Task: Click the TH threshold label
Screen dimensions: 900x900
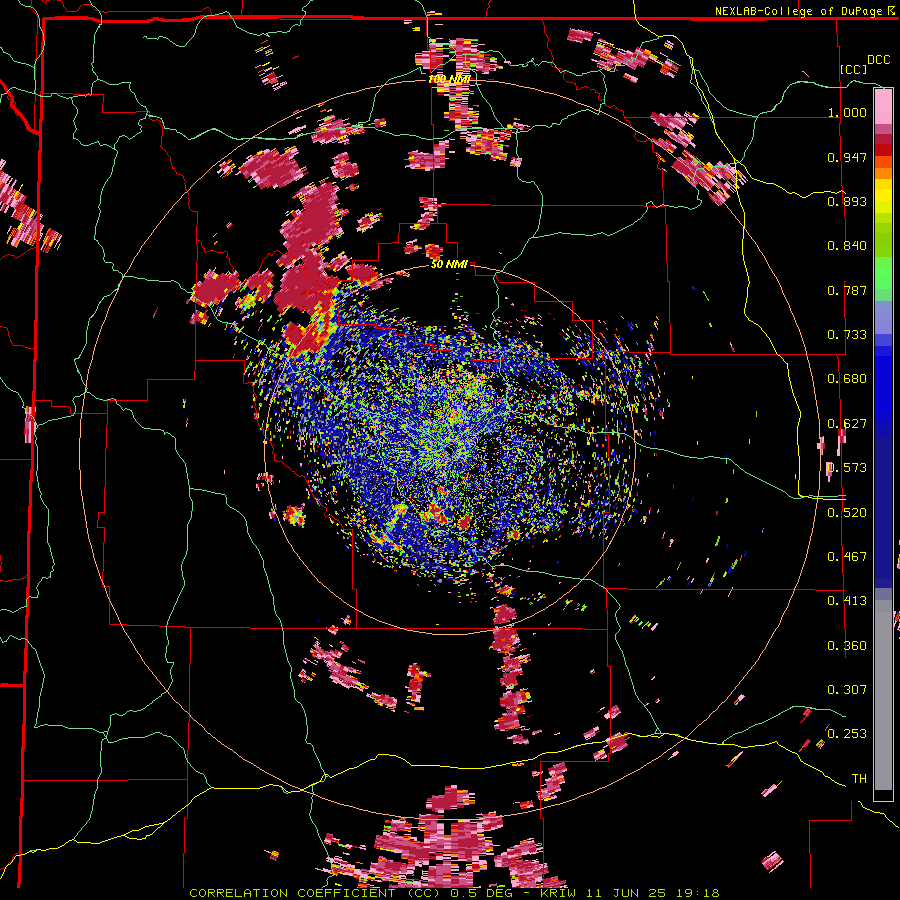Action: click(x=859, y=779)
